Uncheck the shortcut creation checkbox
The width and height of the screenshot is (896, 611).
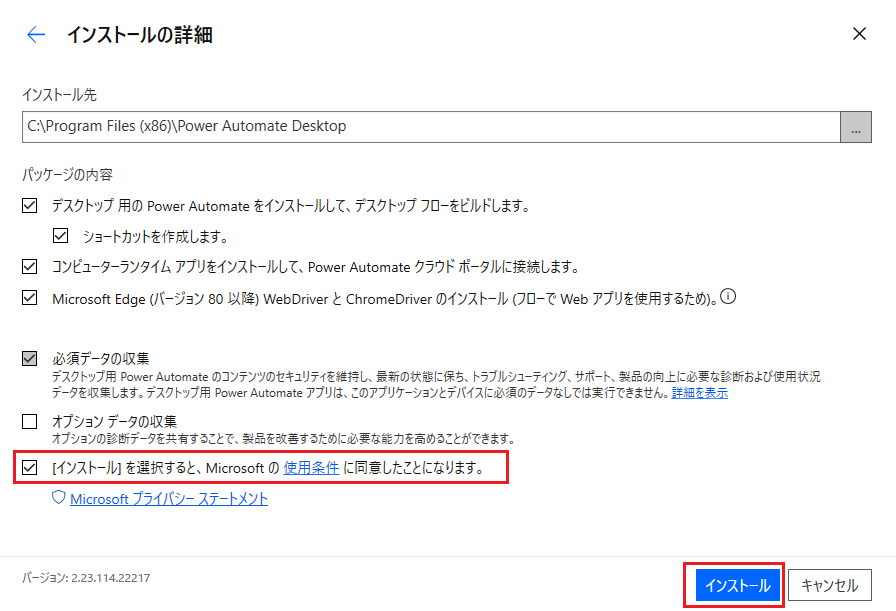tap(61, 235)
